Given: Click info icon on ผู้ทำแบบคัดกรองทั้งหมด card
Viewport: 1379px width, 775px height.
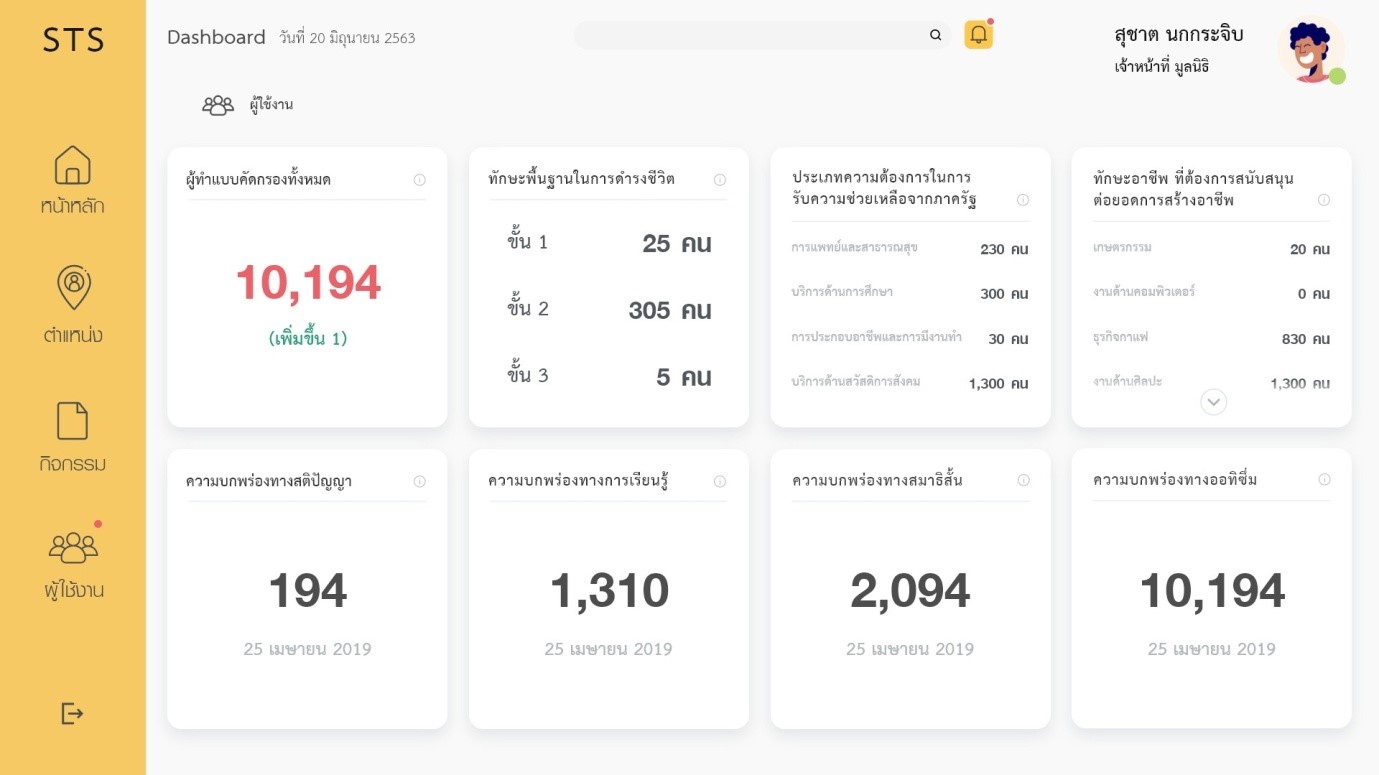Looking at the screenshot, I should click(419, 180).
